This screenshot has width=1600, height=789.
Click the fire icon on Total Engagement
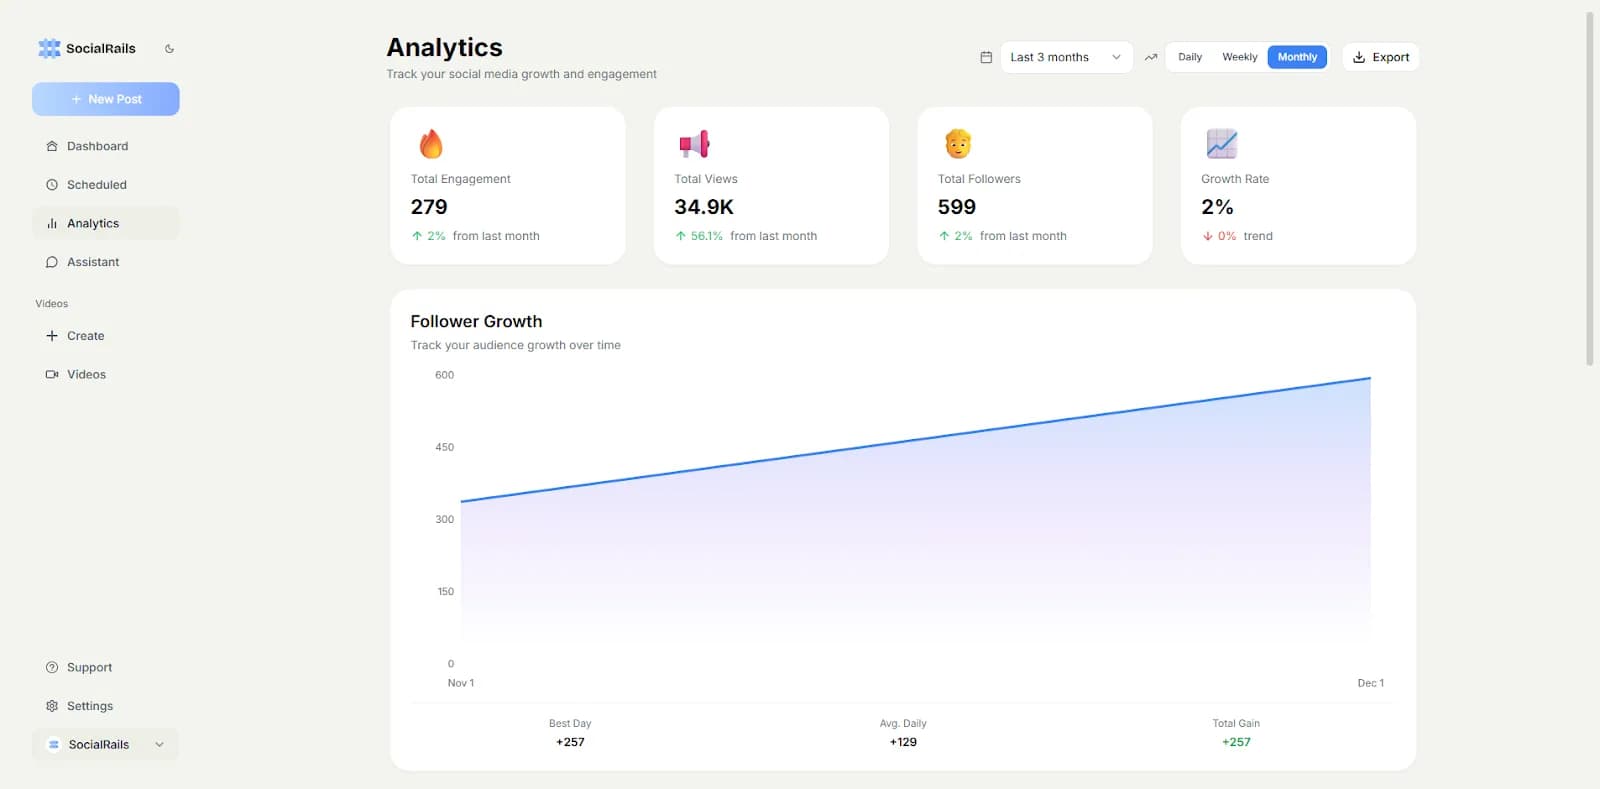point(431,144)
